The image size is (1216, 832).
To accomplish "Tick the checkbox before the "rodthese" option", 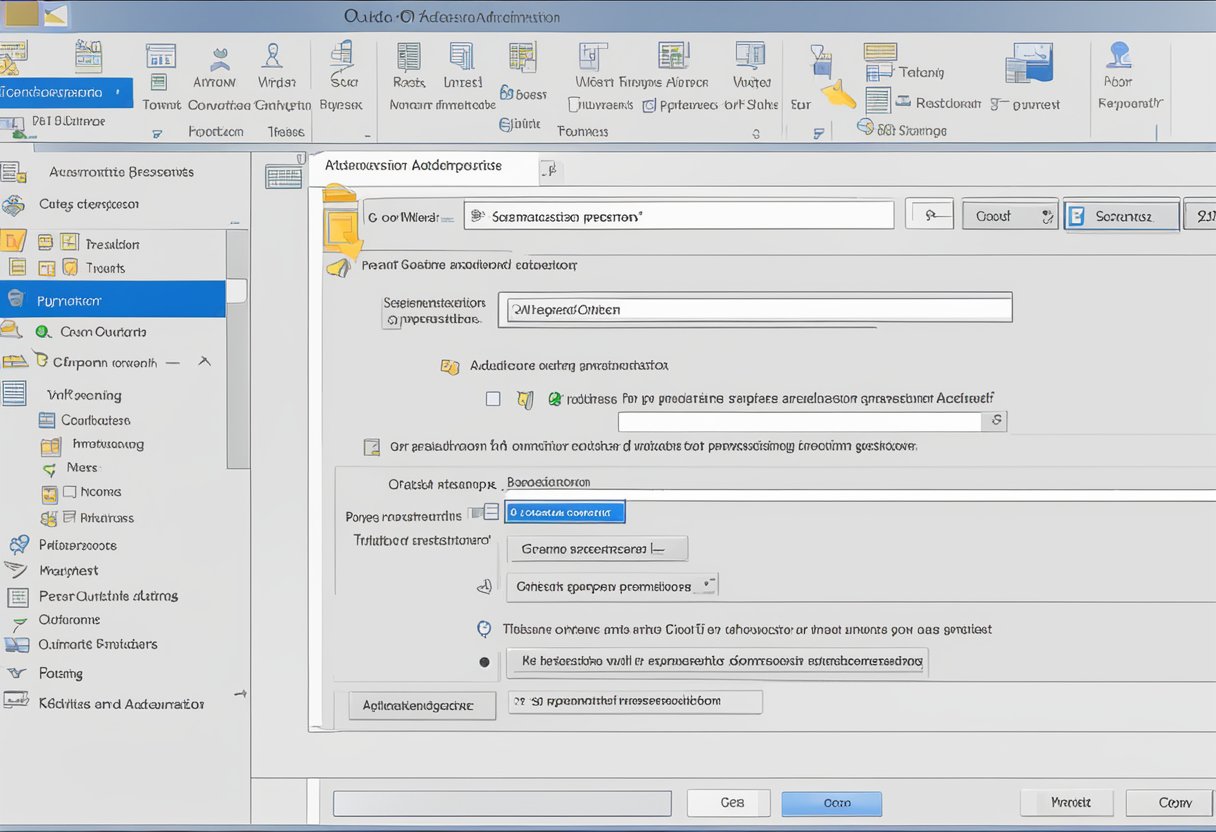I will 493,398.
